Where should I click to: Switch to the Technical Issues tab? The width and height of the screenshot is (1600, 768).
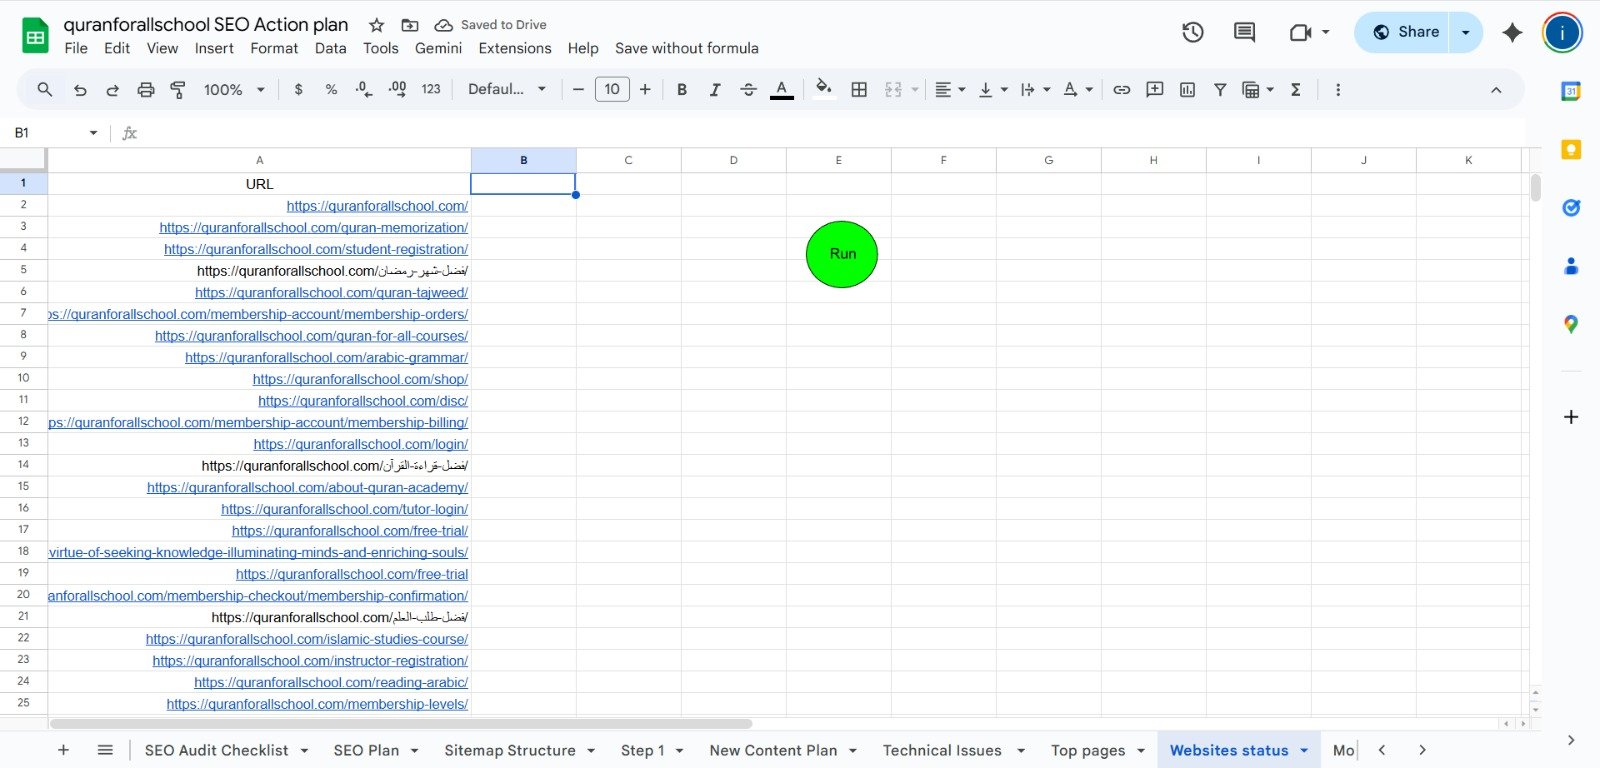941,751
